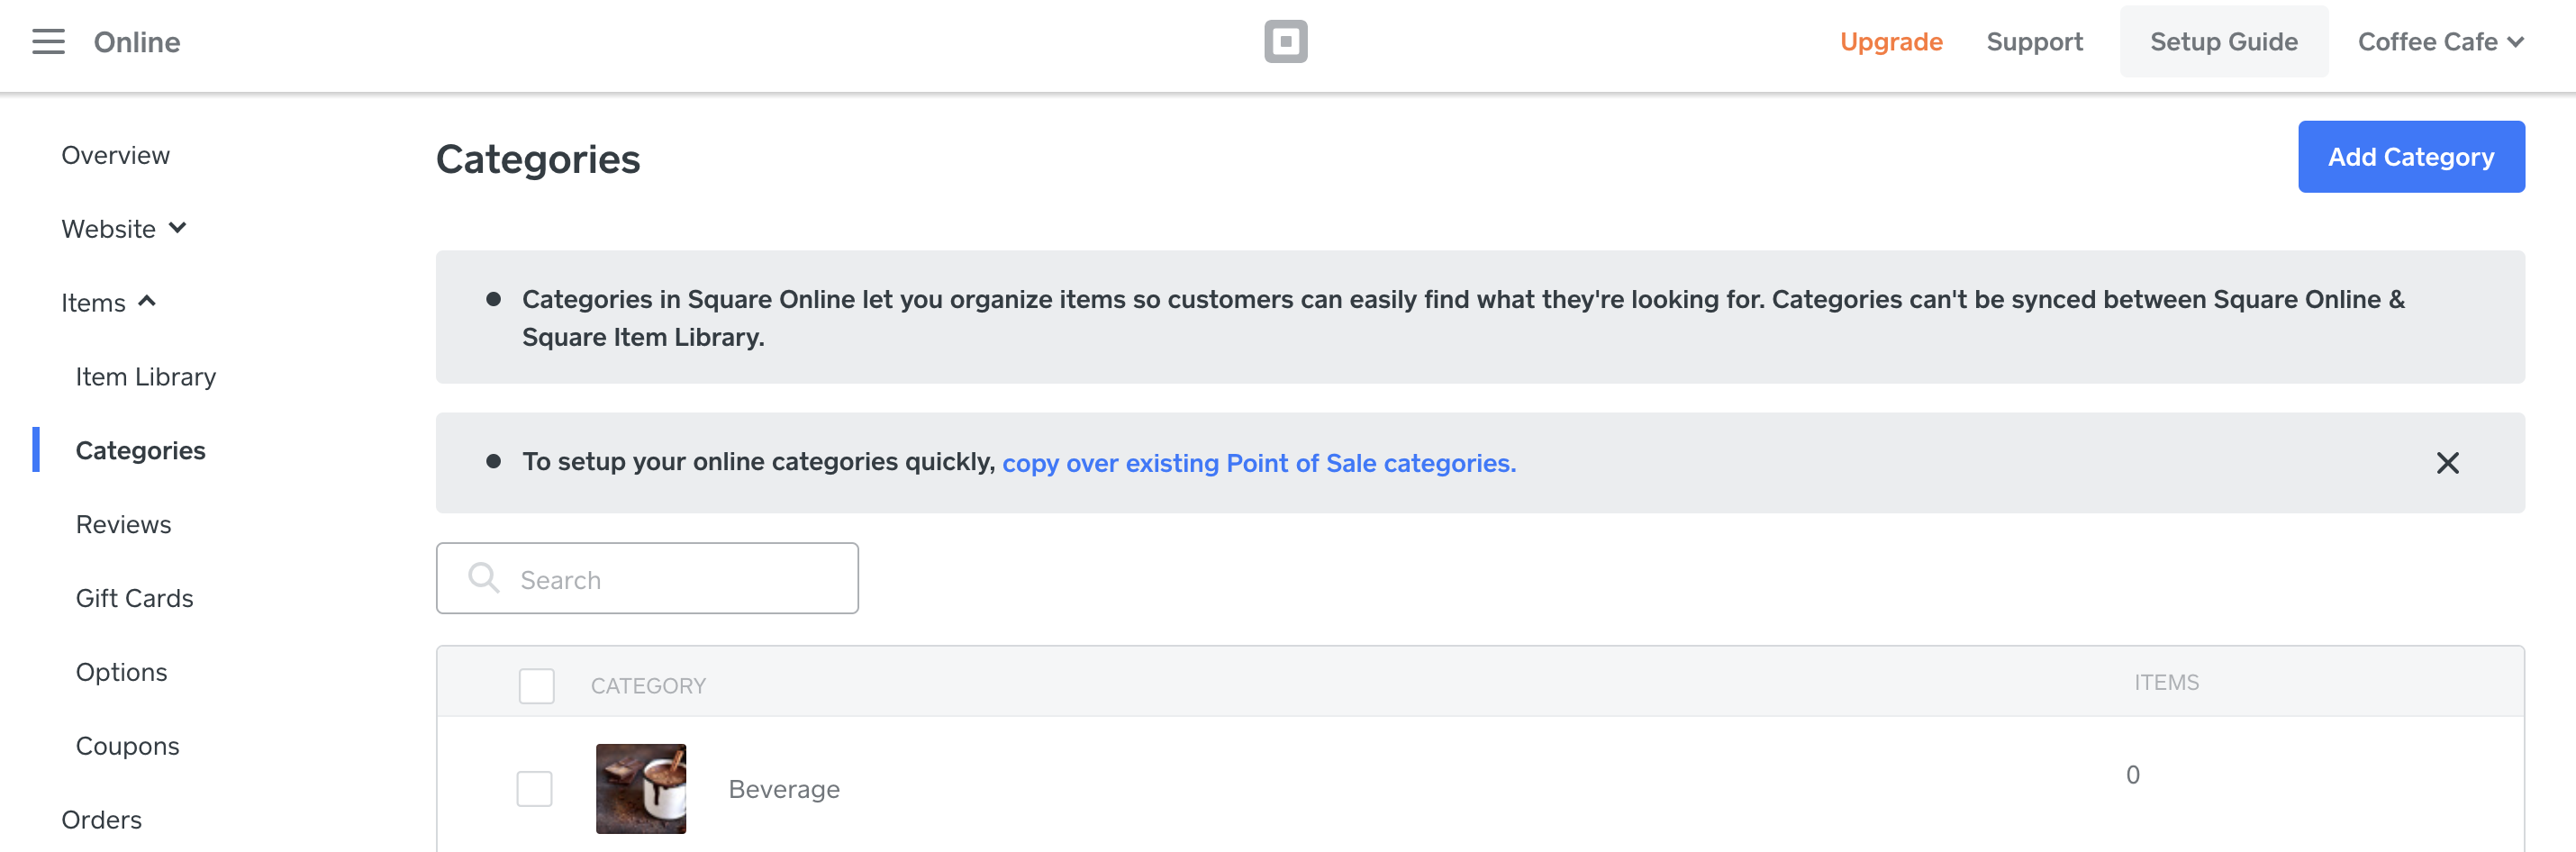Open the Coffee Cafe account dropdown
2576x852 pixels.
coord(2440,42)
